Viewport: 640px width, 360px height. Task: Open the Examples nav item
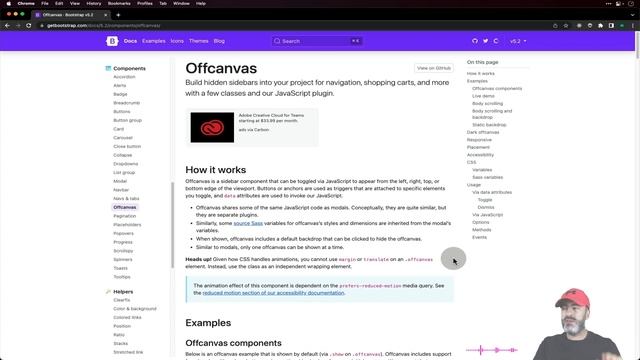(x=154, y=41)
